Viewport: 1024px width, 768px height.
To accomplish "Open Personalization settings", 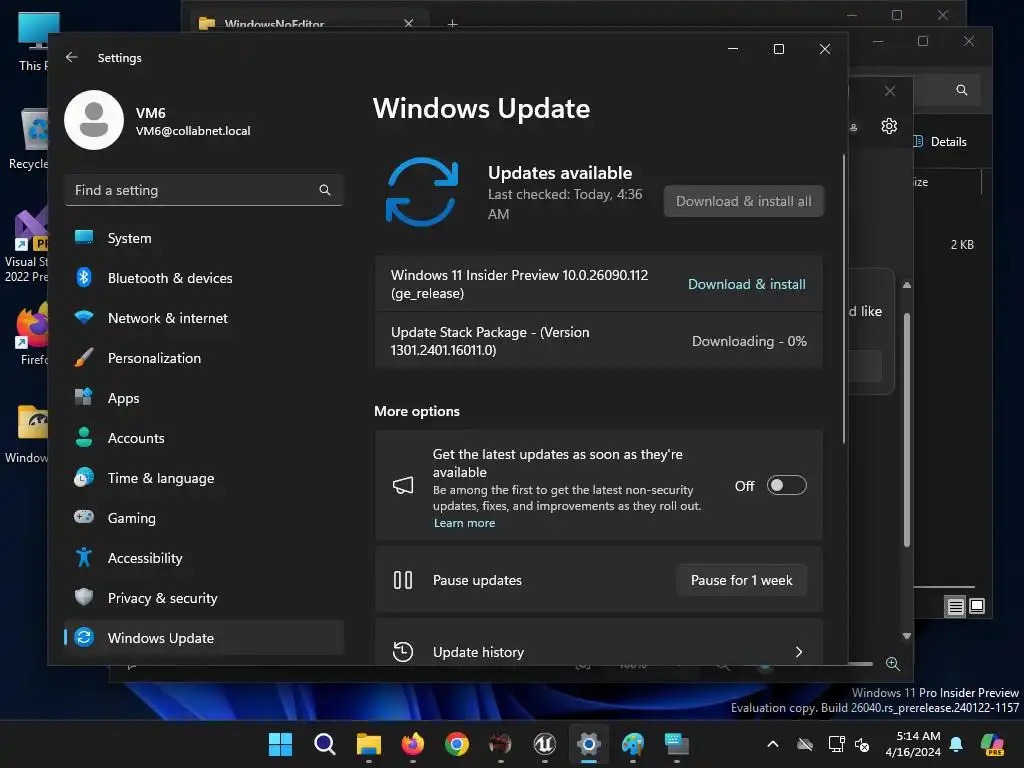I will click(x=204, y=358).
